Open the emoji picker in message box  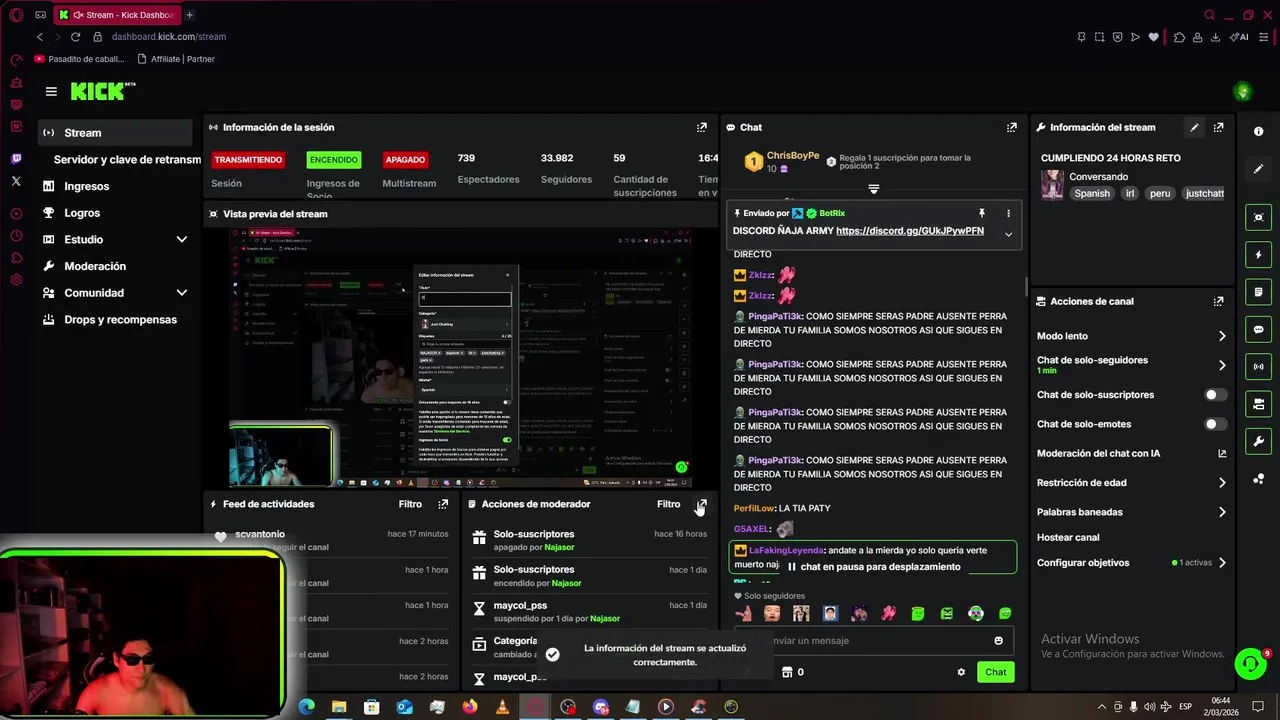[998, 641]
